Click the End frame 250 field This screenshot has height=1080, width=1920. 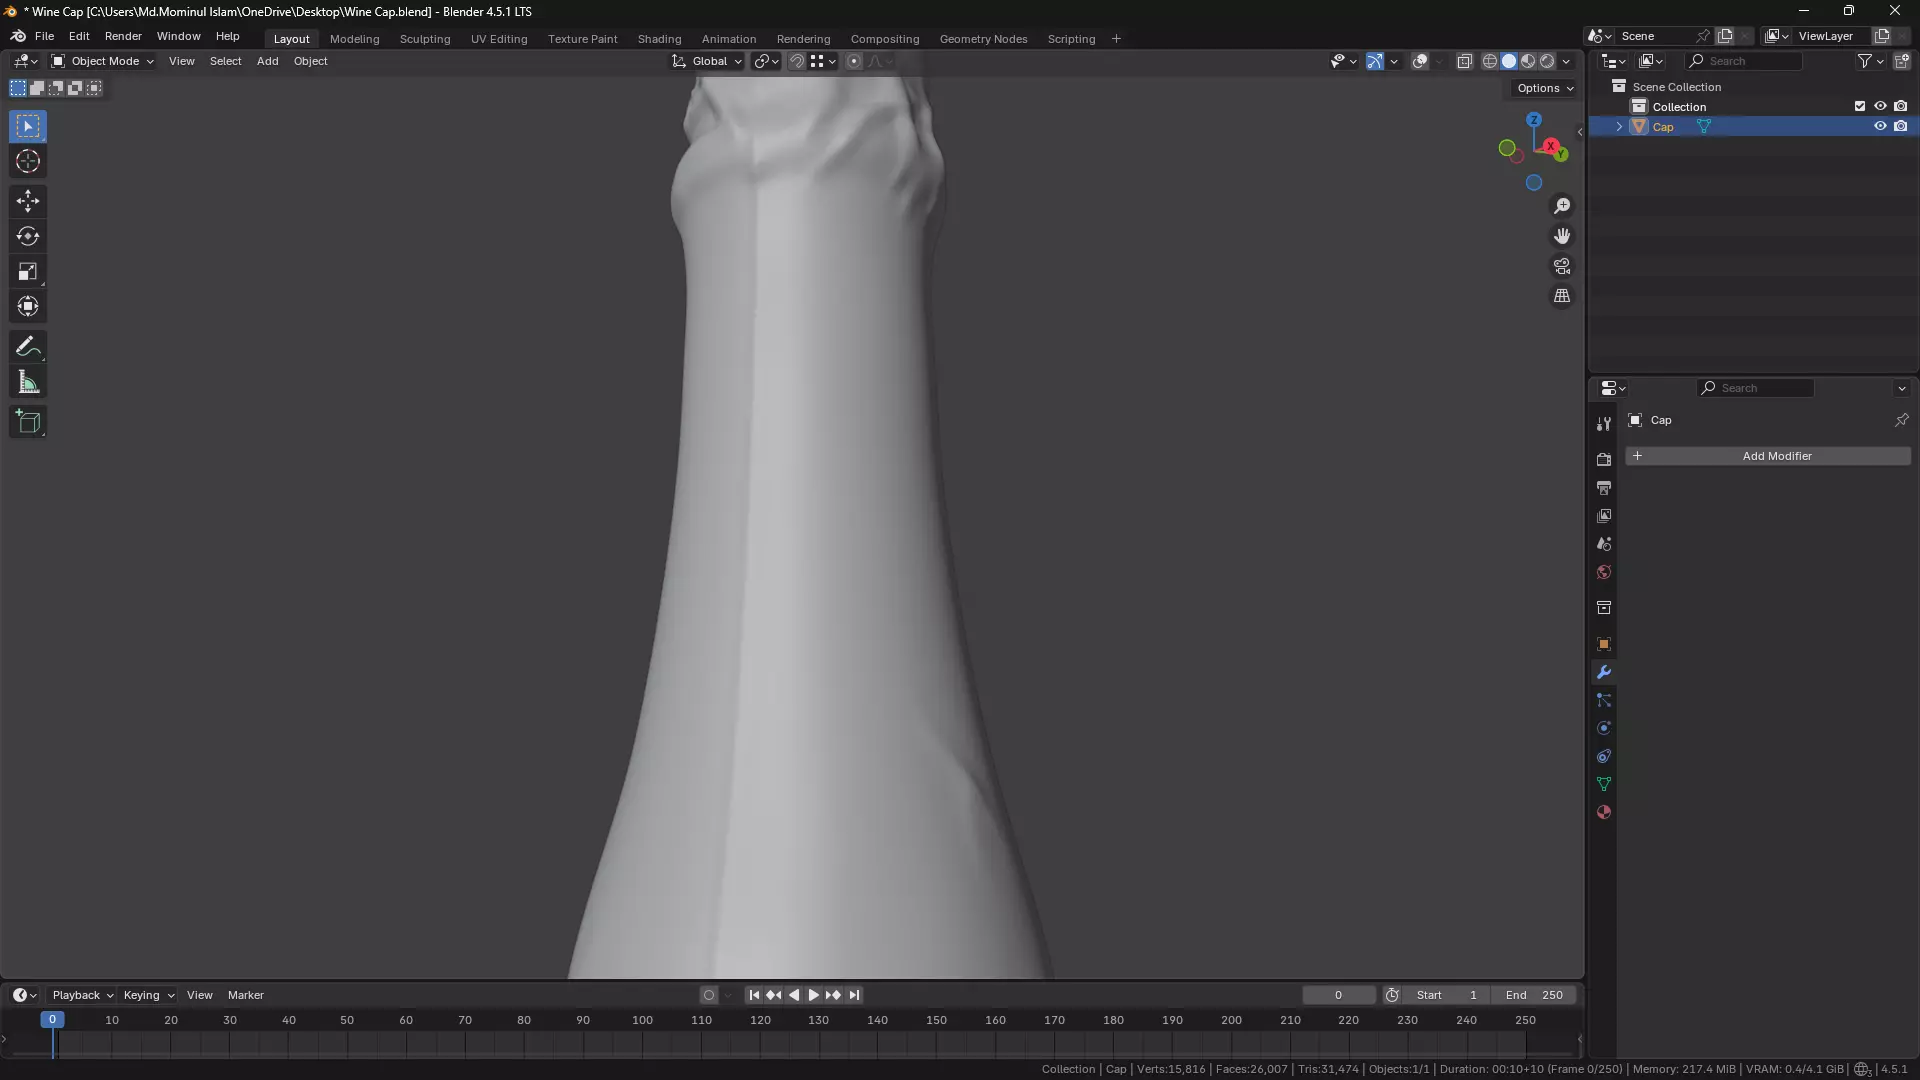pos(1534,995)
